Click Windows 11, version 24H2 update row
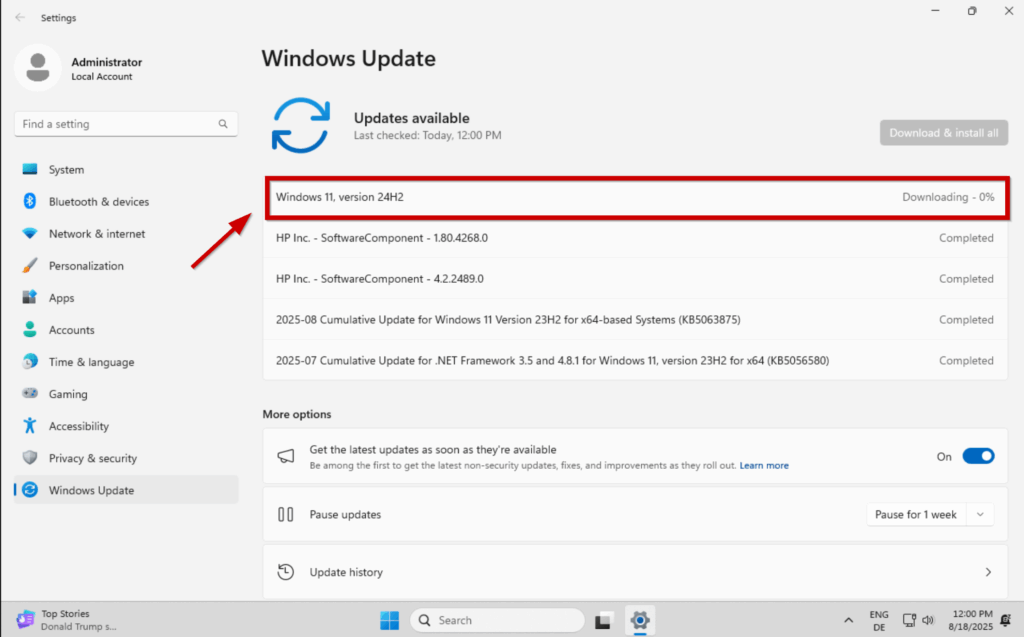 pyautogui.click(x=635, y=197)
